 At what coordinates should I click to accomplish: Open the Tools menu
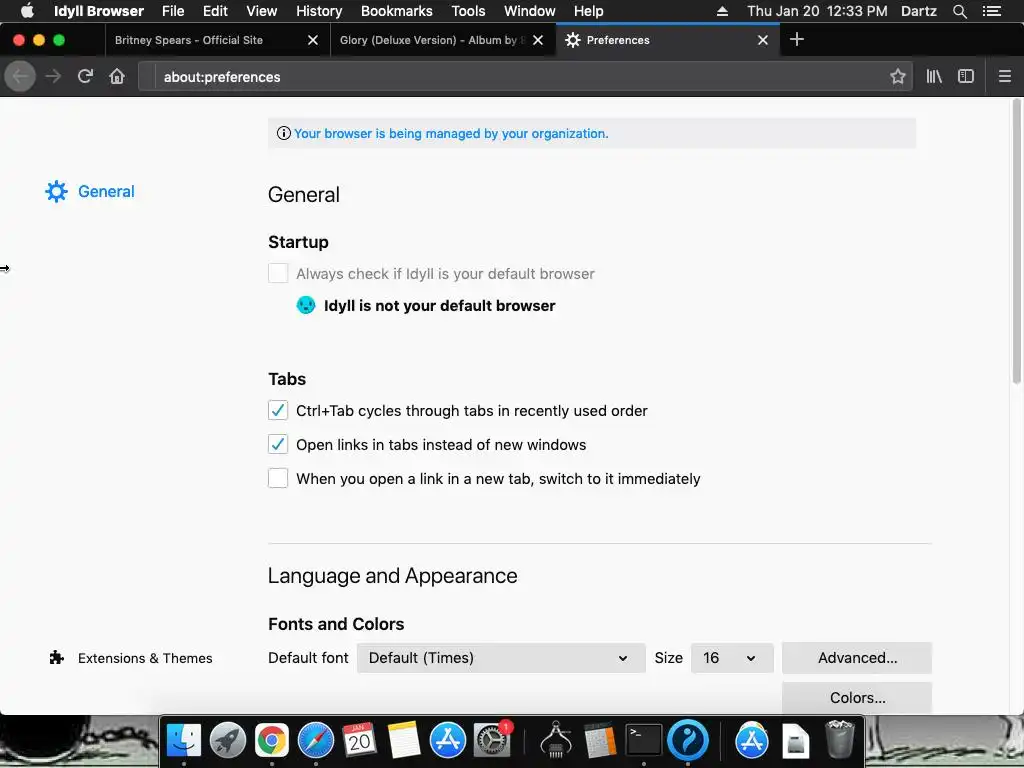coord(468,11)
